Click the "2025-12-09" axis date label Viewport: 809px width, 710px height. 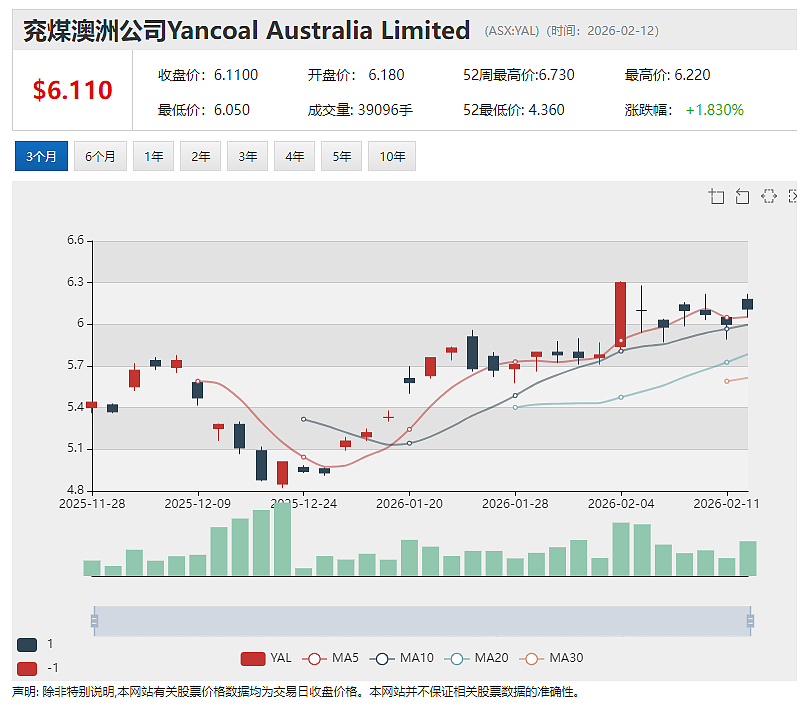198,504
